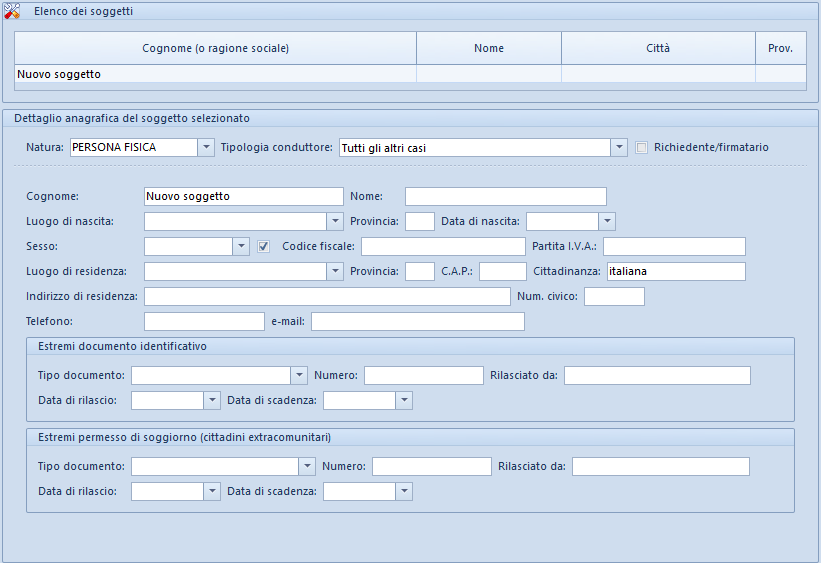Focus the Nome input field

click(506, 196)
